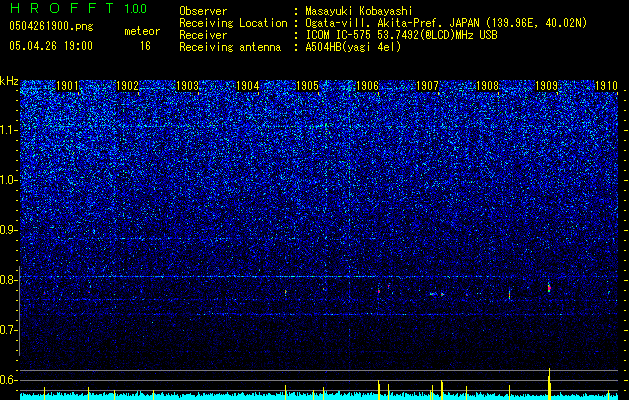Select antenna value A504HB(yagi 4el)
Screen dimensions: 629x400
click(353, 47)
